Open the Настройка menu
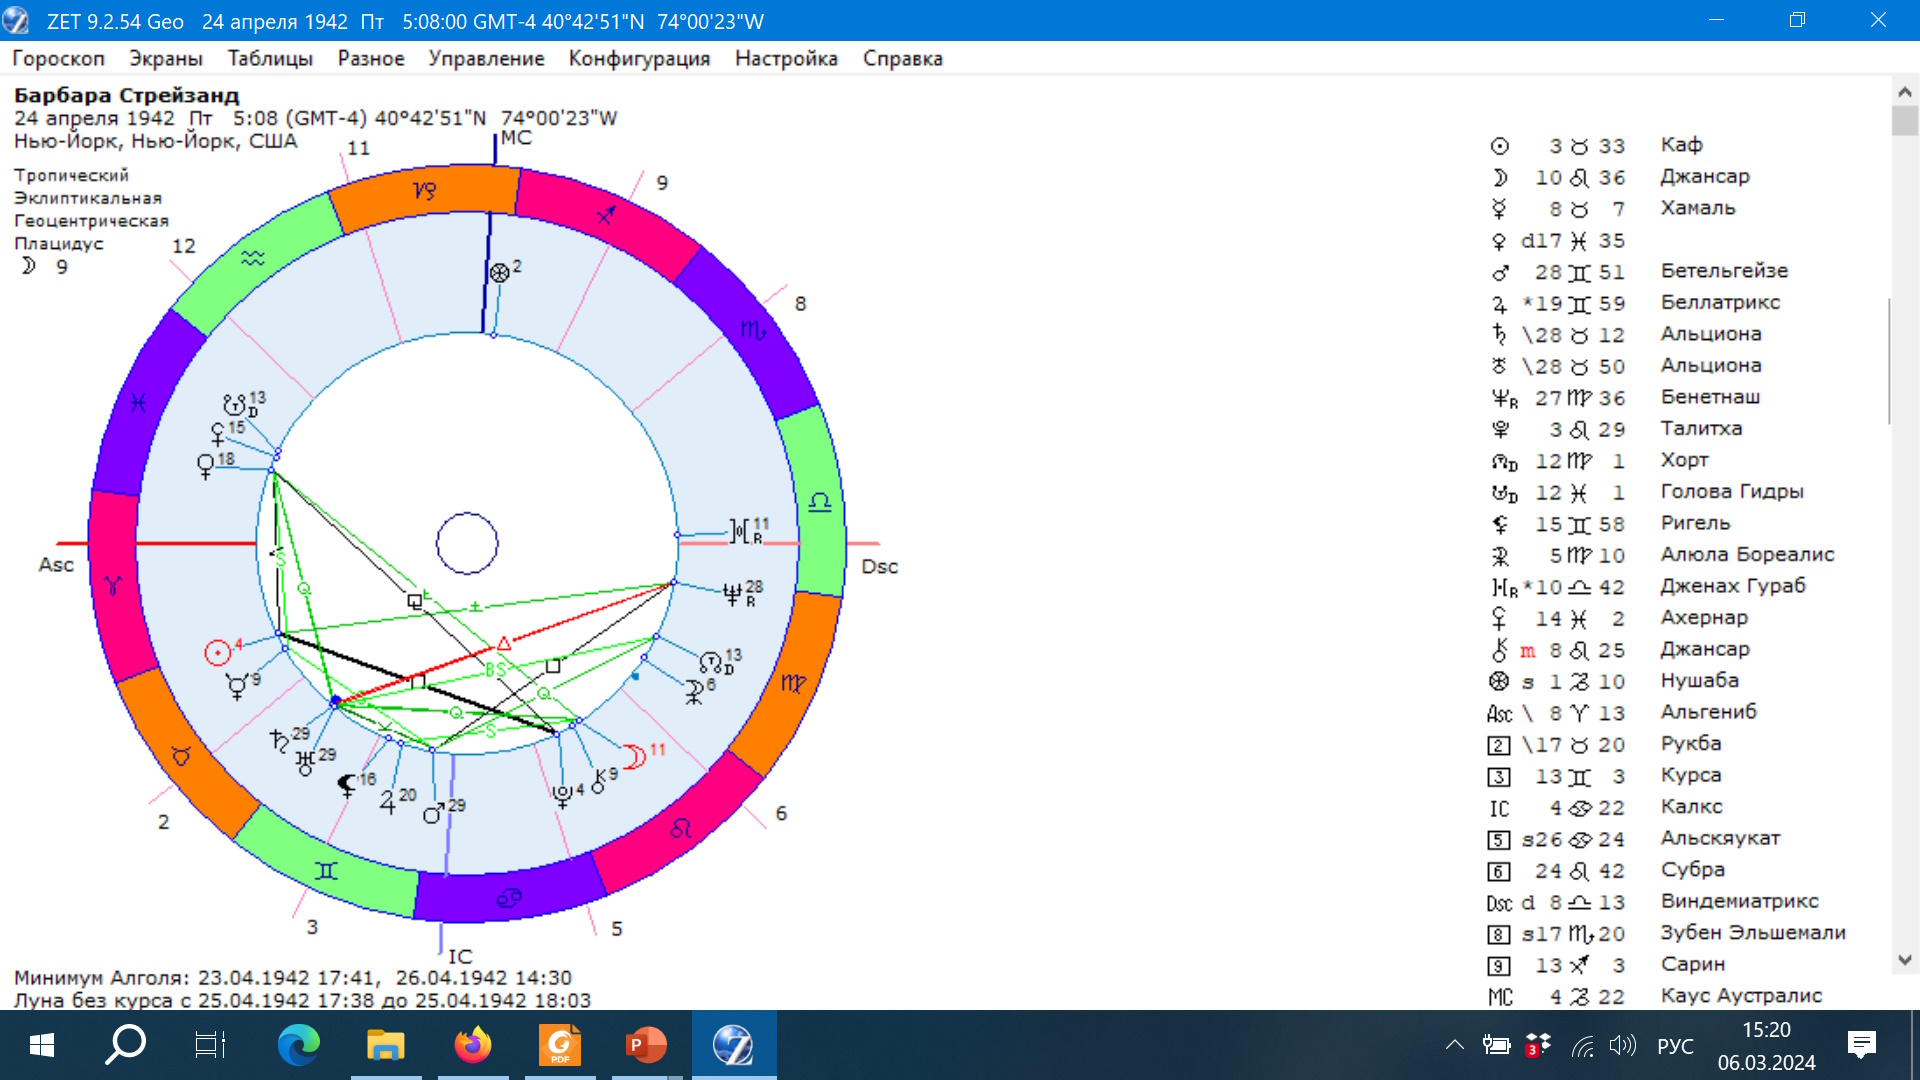Screen dimensions: 1920x1080 coord(786,59)
